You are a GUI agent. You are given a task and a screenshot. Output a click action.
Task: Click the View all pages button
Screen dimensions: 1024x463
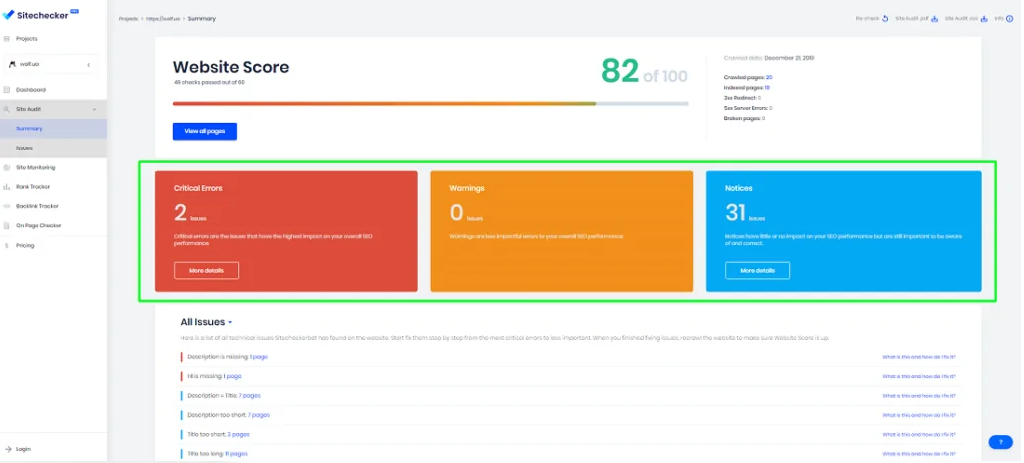[x=204, y=131]
